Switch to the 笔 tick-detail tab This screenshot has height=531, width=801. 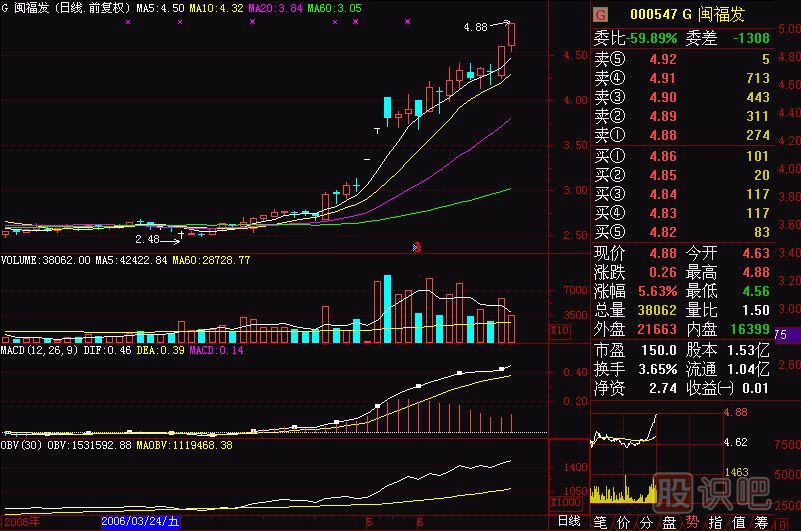tap(601, 521)
